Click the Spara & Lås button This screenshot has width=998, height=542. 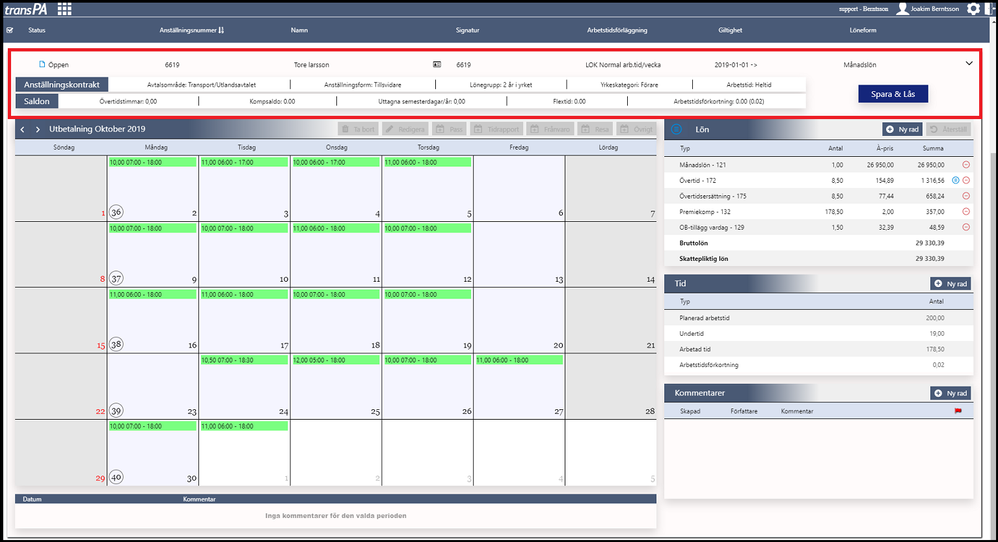click(x=893, y=94)
